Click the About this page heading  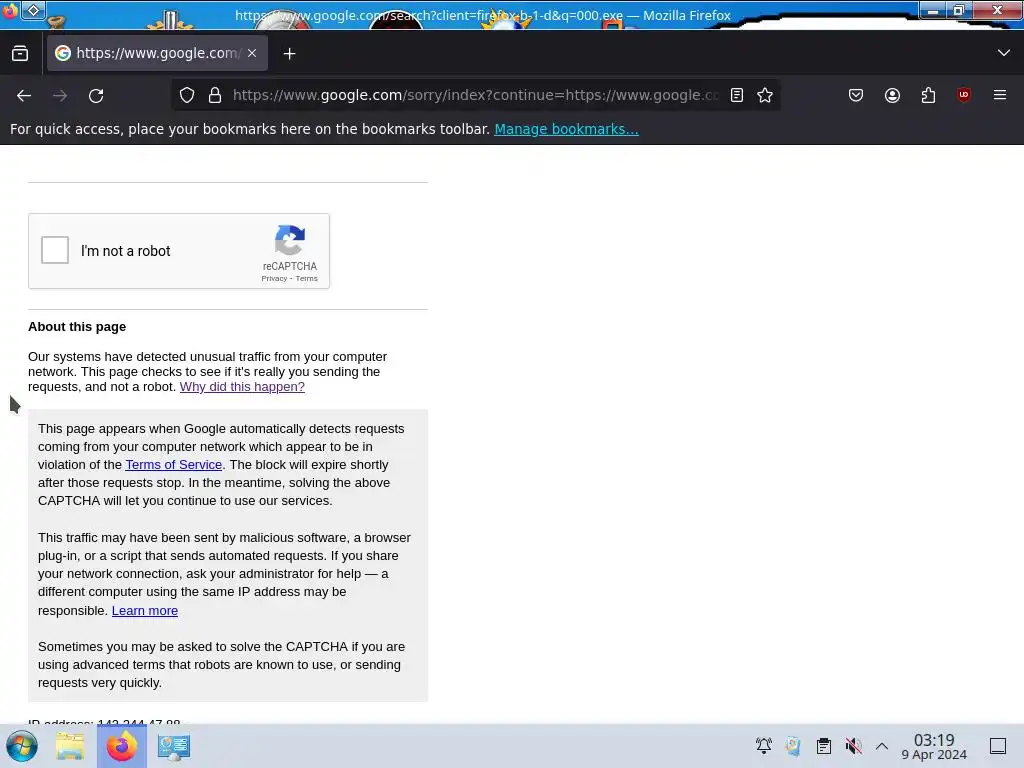(x=77, y=327)
